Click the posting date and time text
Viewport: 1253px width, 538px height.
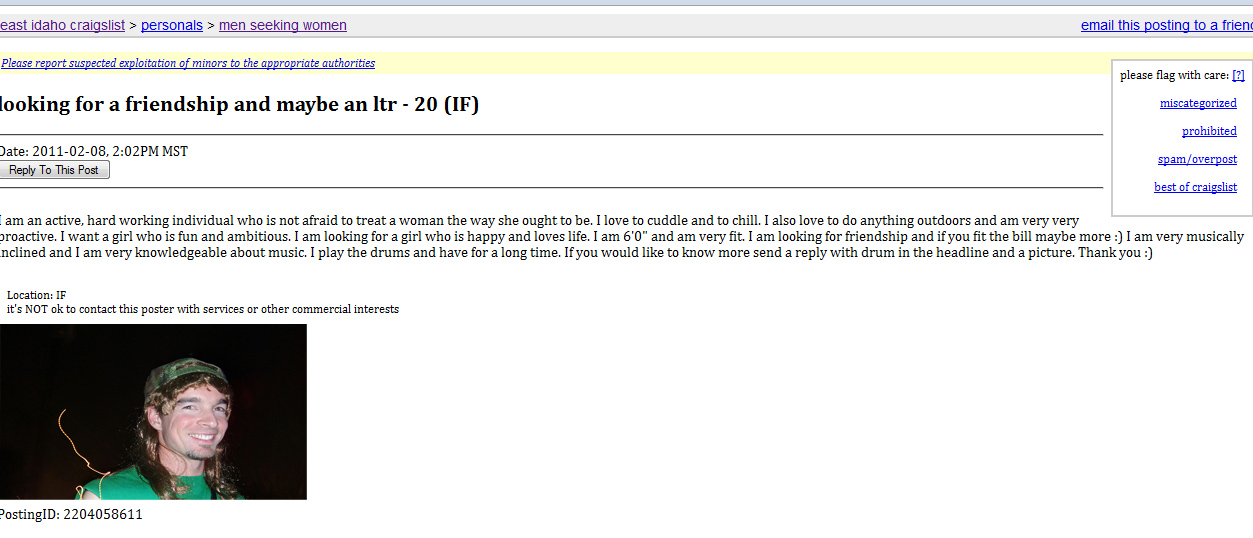[x=94, y=152]
